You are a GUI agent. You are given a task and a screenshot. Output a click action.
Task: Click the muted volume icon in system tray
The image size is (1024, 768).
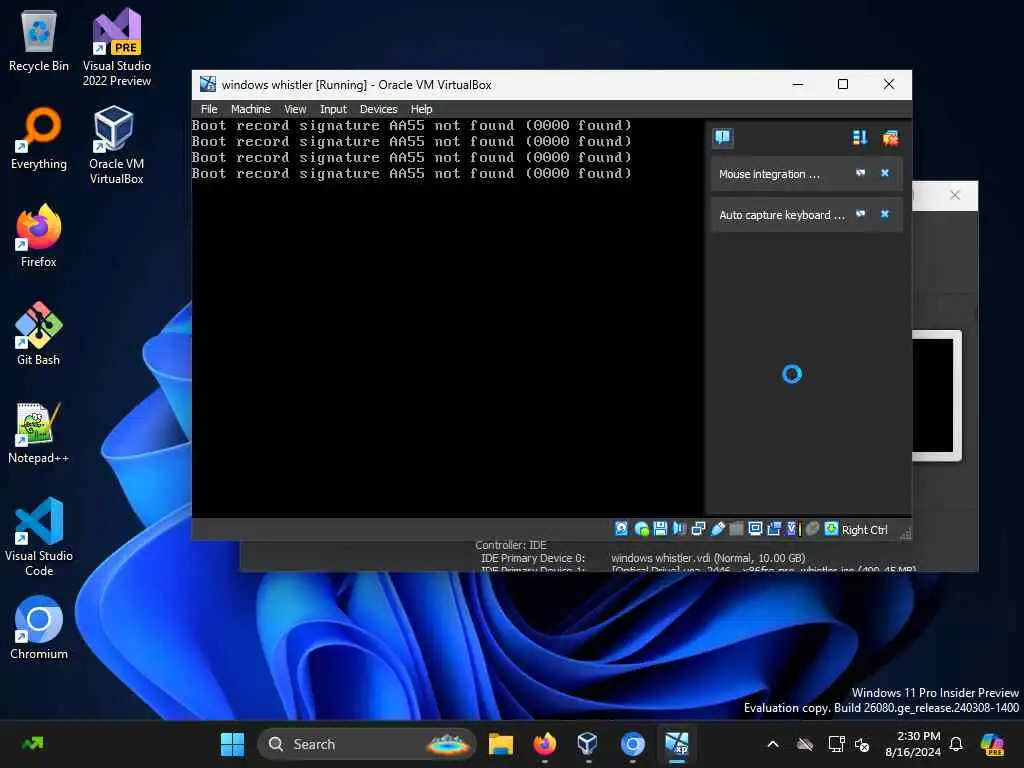click(x=862, y=744)
